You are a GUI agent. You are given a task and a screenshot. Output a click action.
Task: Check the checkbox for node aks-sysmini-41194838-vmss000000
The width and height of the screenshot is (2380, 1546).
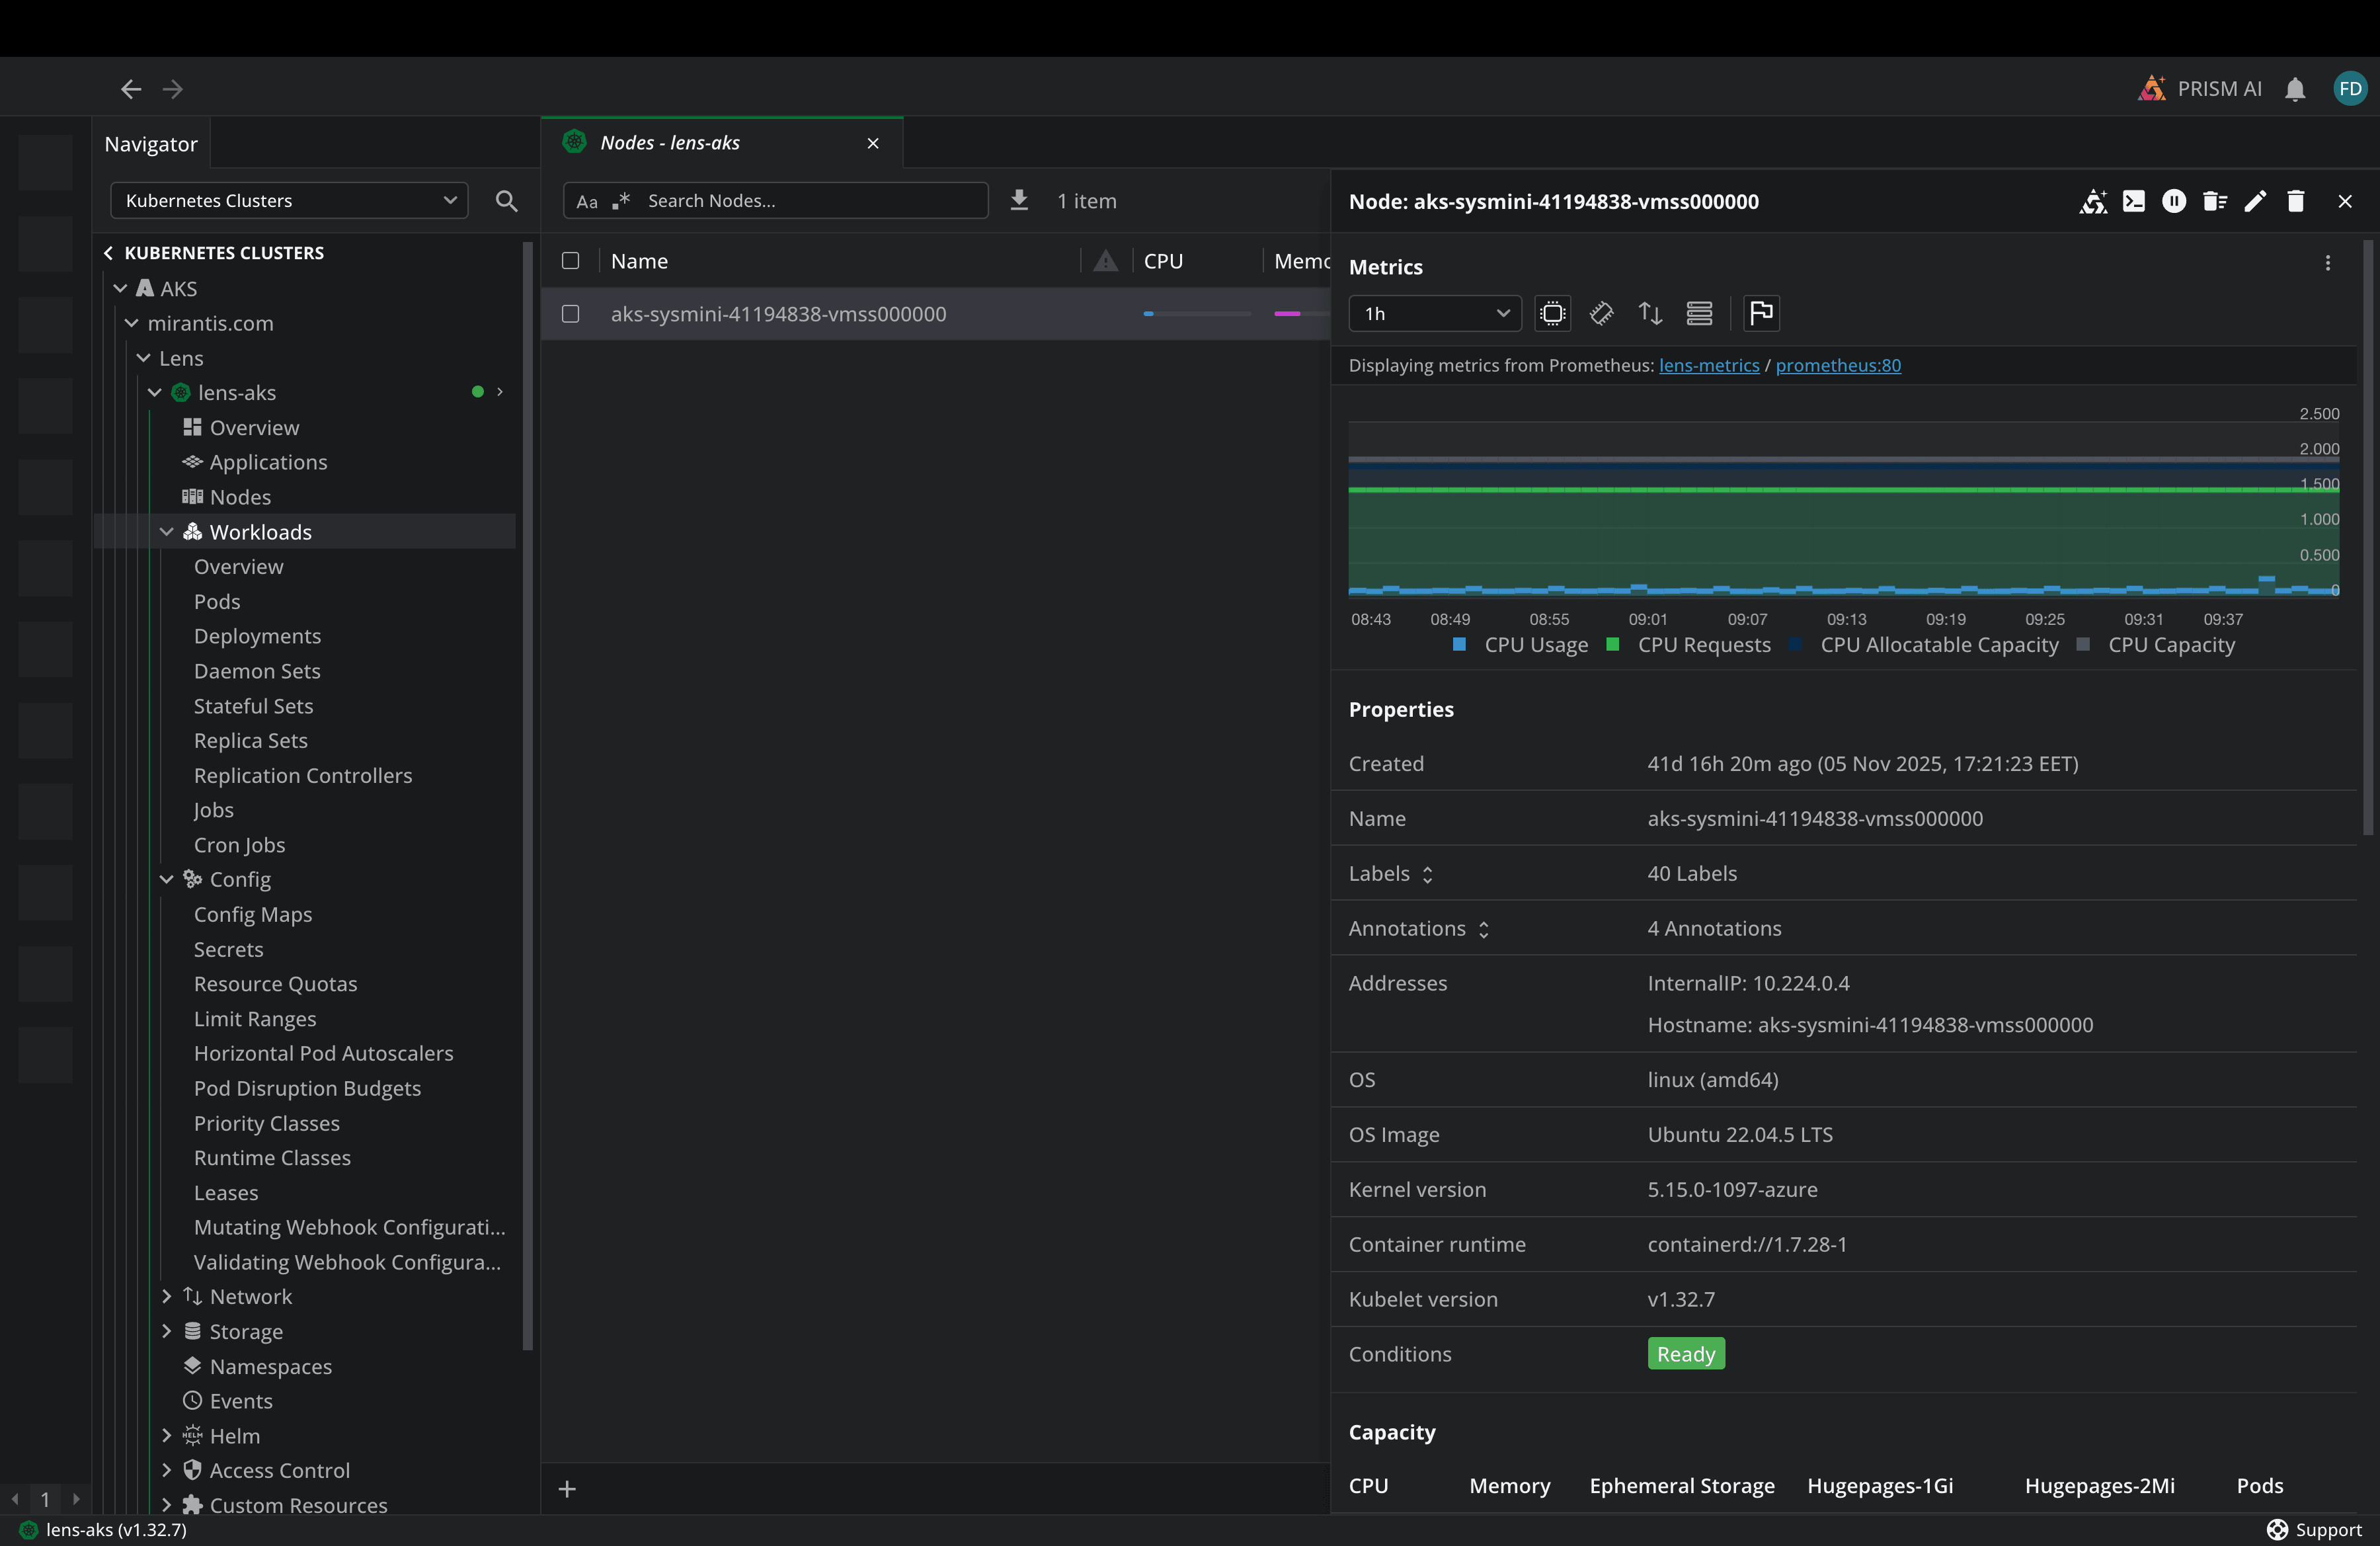[570, 313]
